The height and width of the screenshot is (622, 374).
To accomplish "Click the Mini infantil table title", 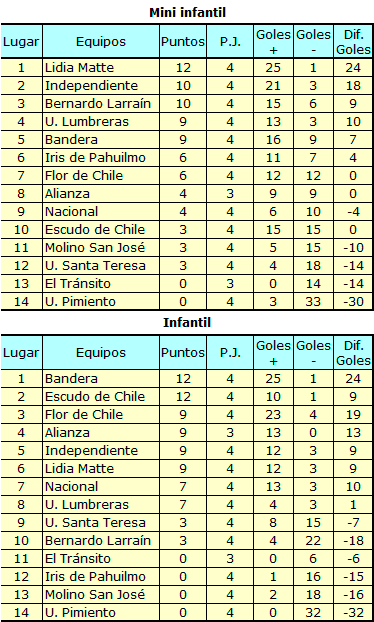I will (187, 12).
